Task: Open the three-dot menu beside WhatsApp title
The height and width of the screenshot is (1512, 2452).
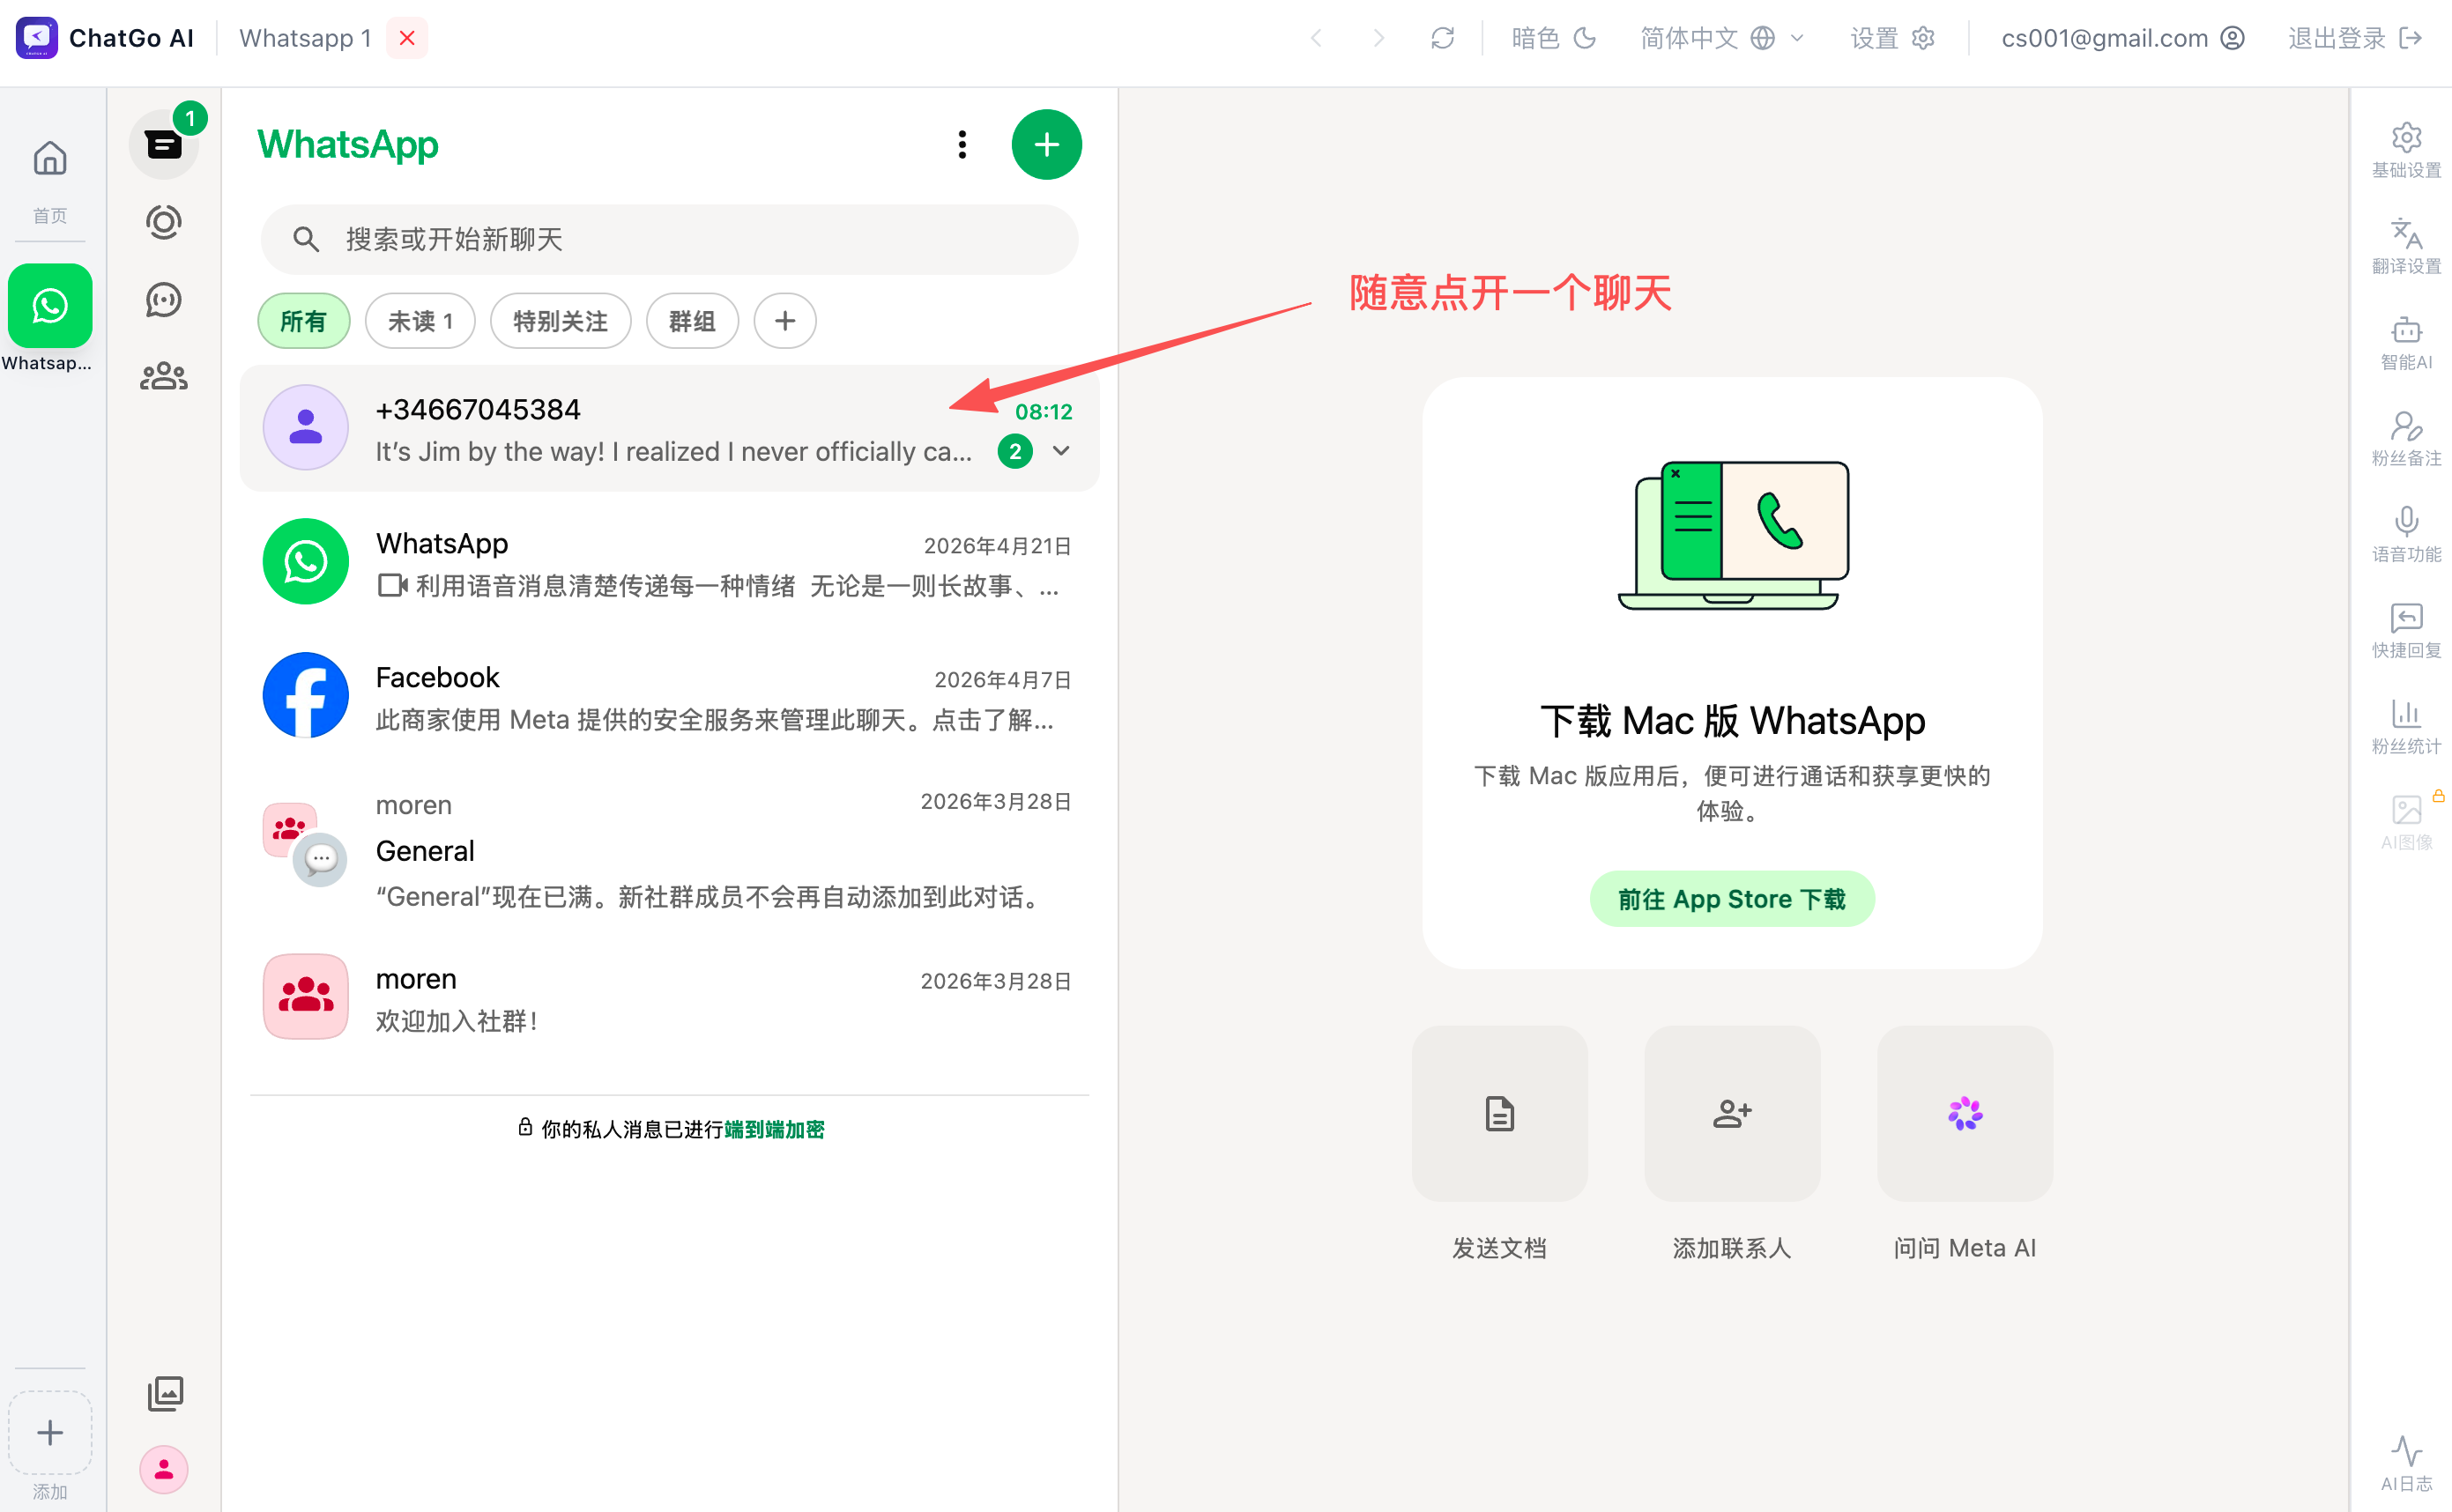Action: coord(962,145)
